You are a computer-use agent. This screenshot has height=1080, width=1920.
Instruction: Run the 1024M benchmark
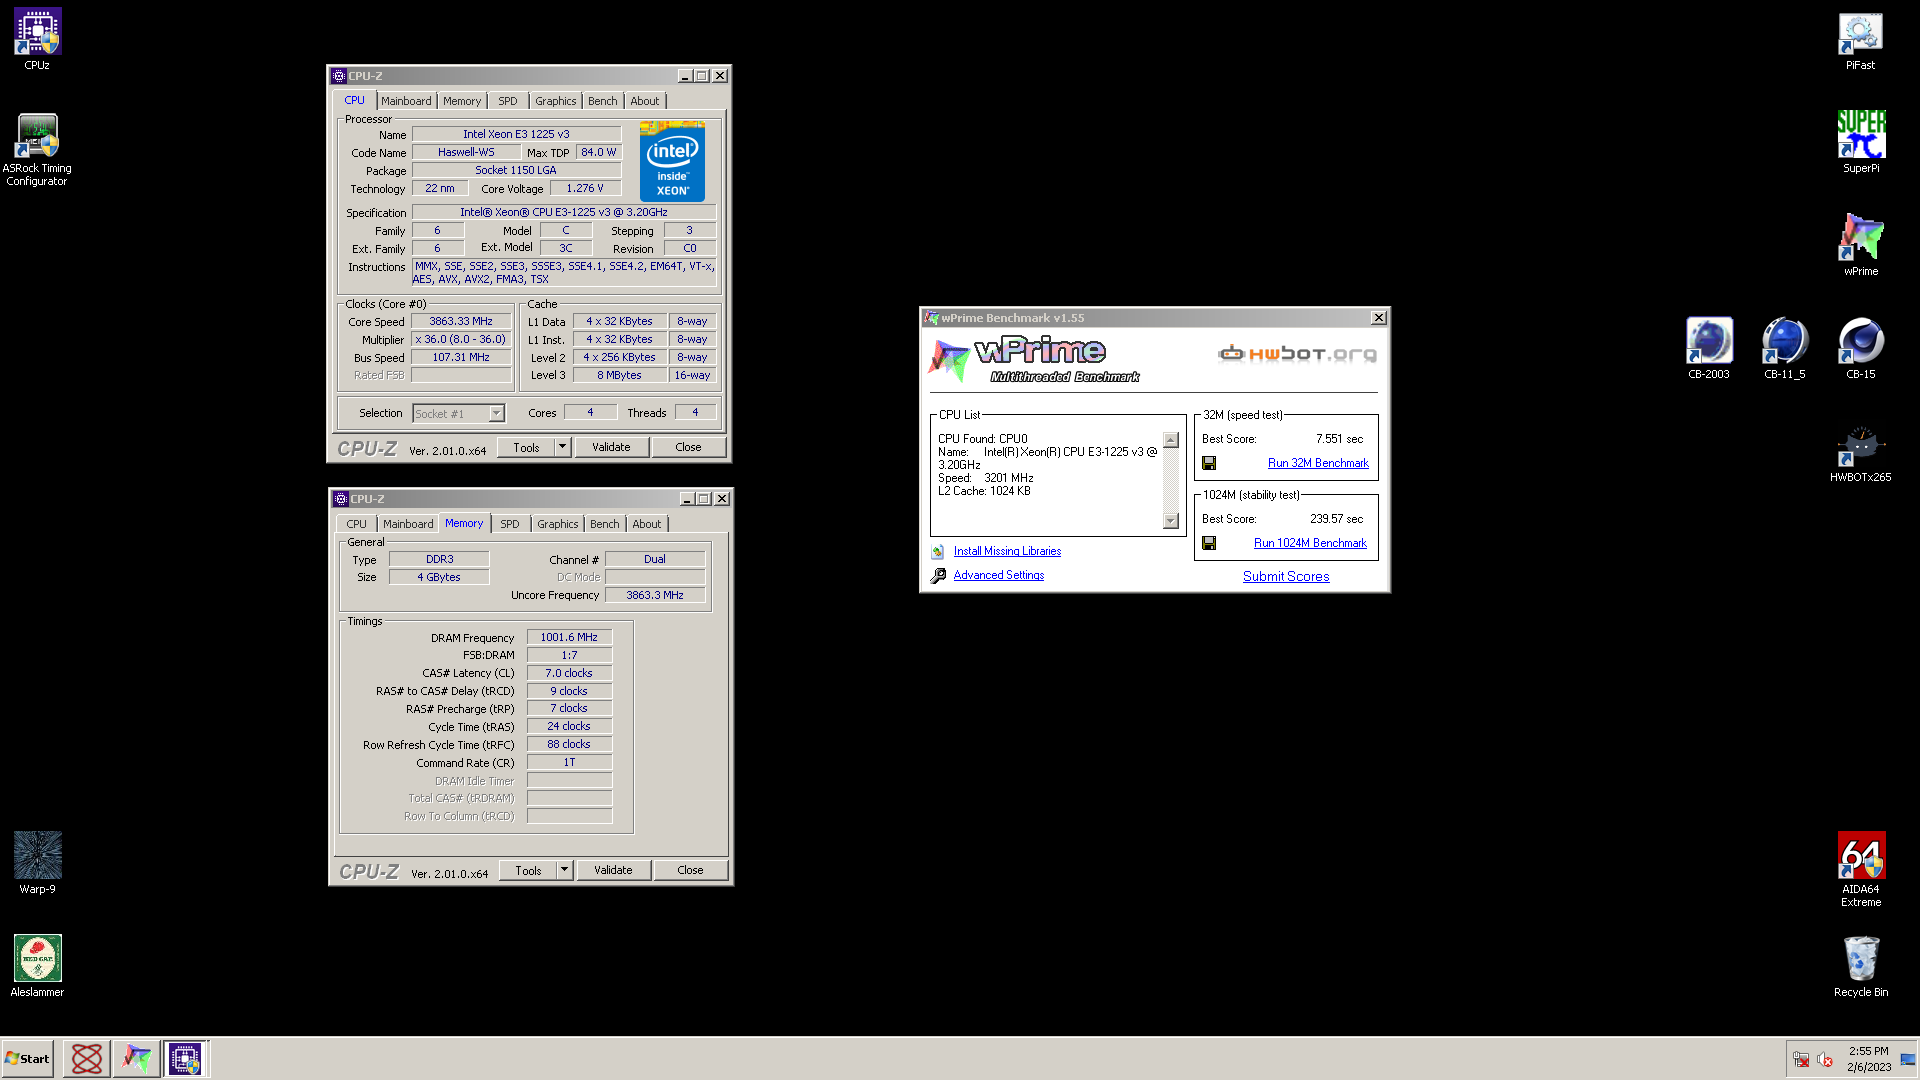[x=1310, y=543]
